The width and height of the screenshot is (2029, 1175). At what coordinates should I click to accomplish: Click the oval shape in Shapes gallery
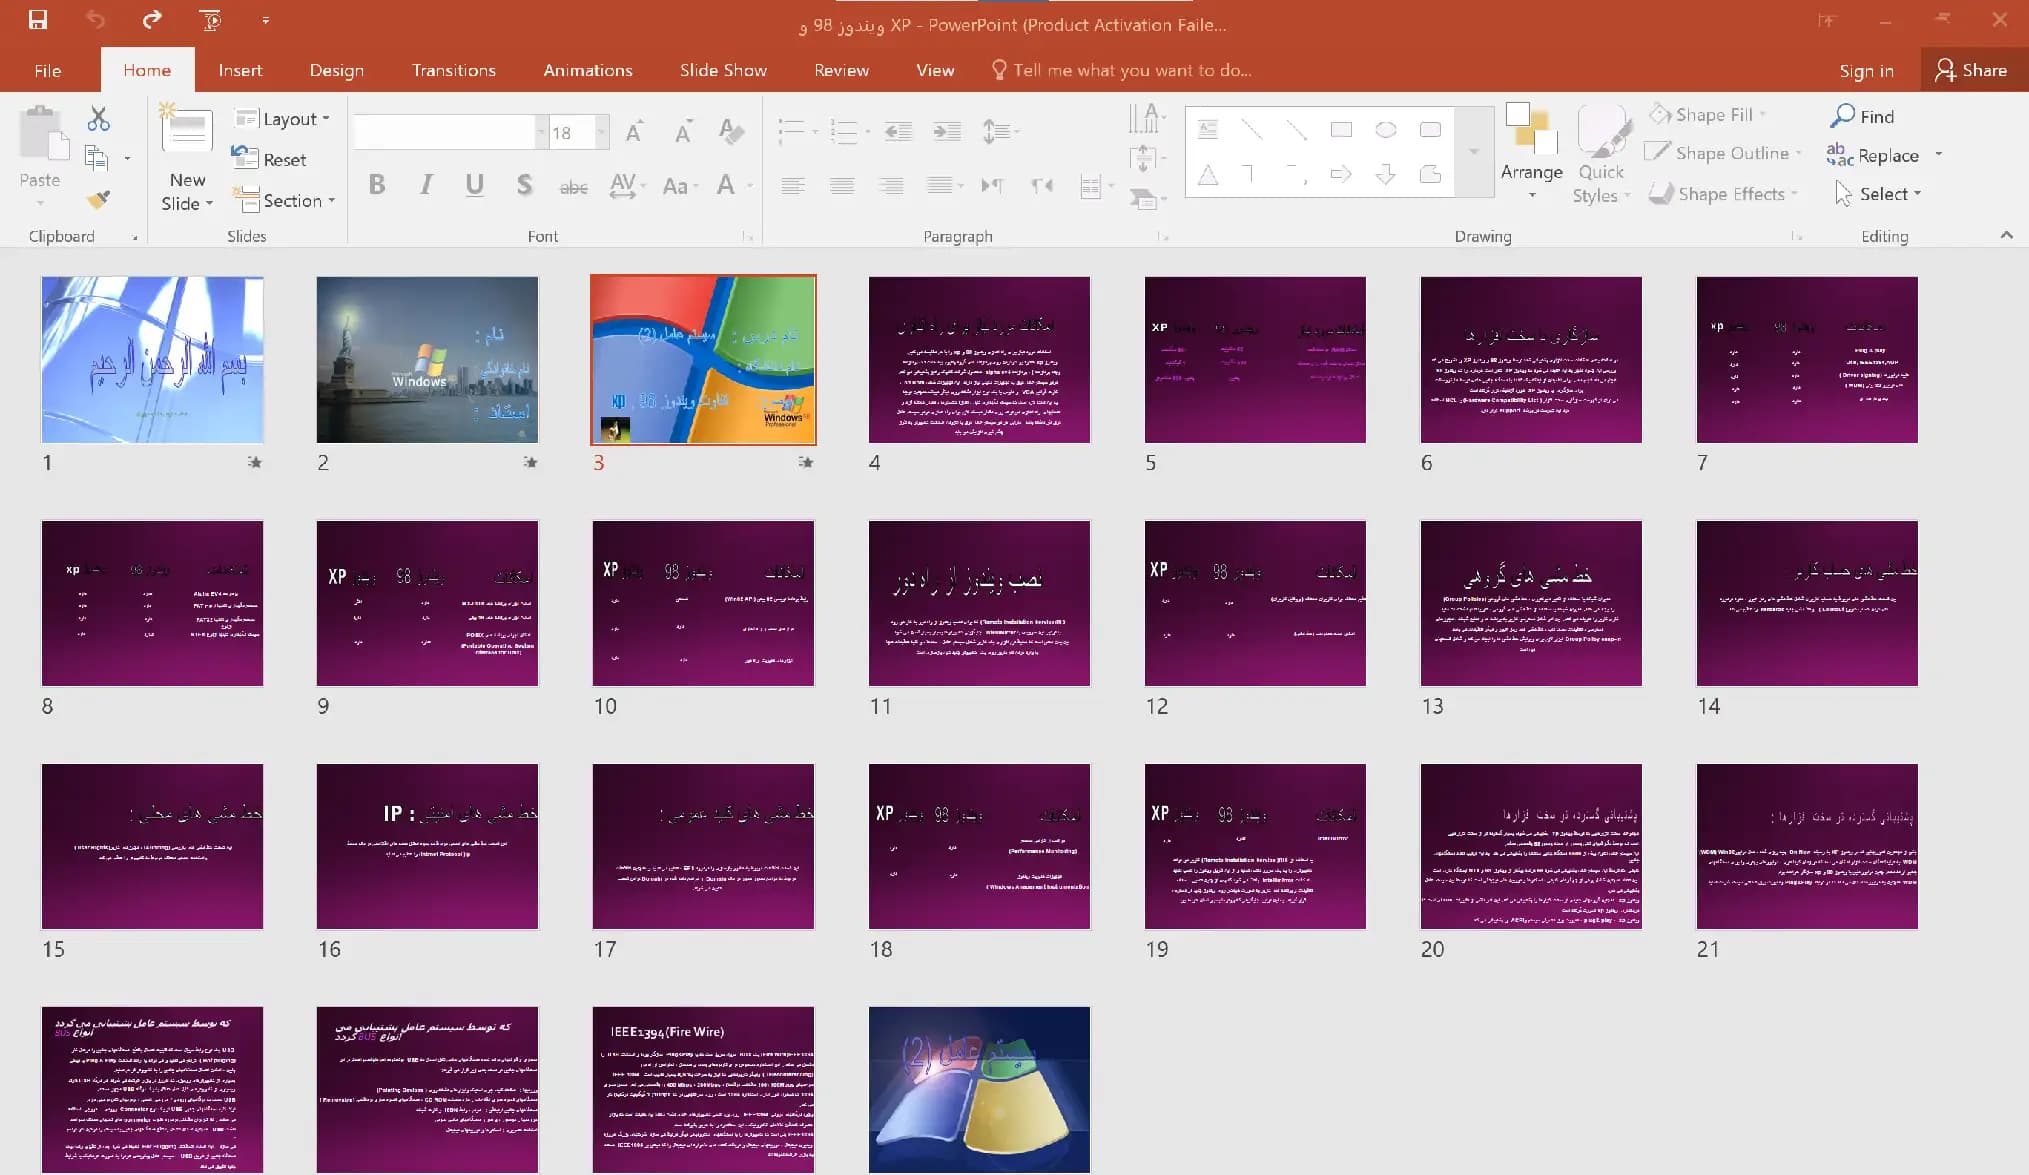(1385, 129)
